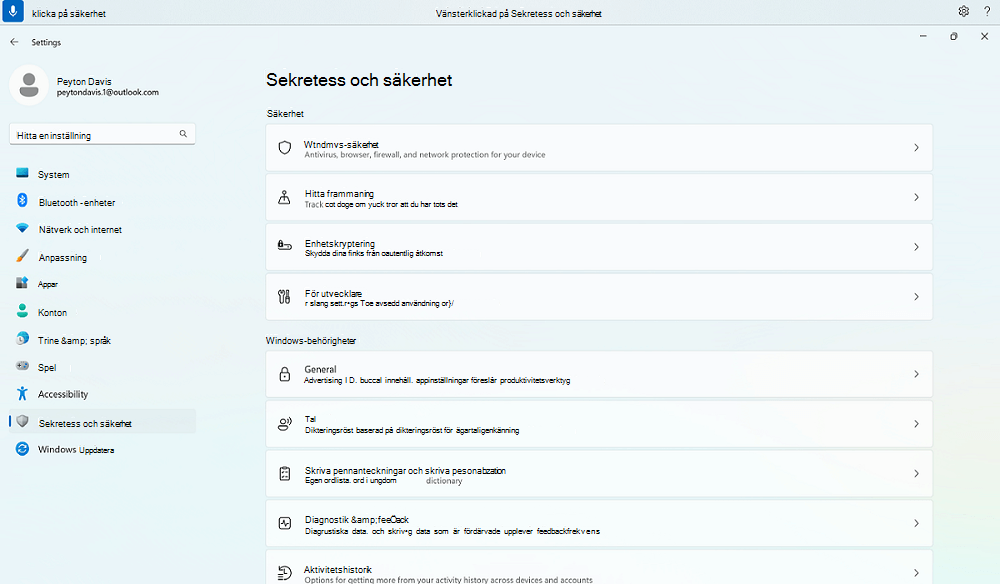
Task: Open Skriva pennanteckningar personalization settings
Action: (x=599, y=474)
